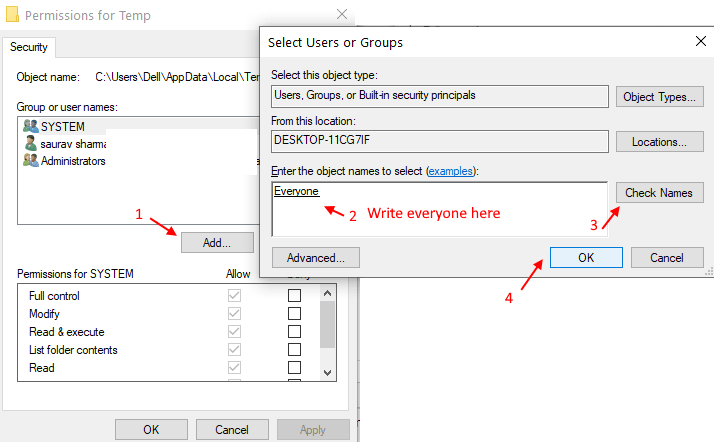The height and width of the screenshot is (442, 714).
Task: Toggle List folder contents Allow checkbox
Action: tap(235, 350)
